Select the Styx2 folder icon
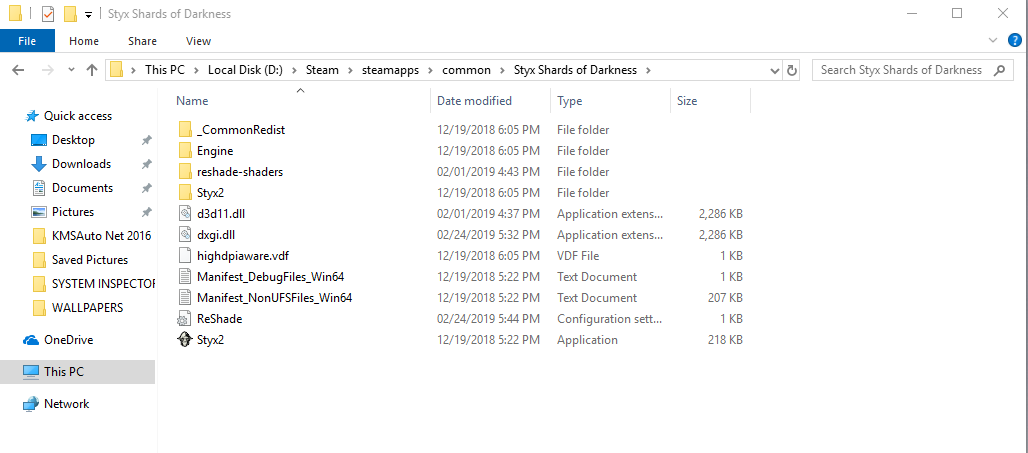 click(185, 193)
